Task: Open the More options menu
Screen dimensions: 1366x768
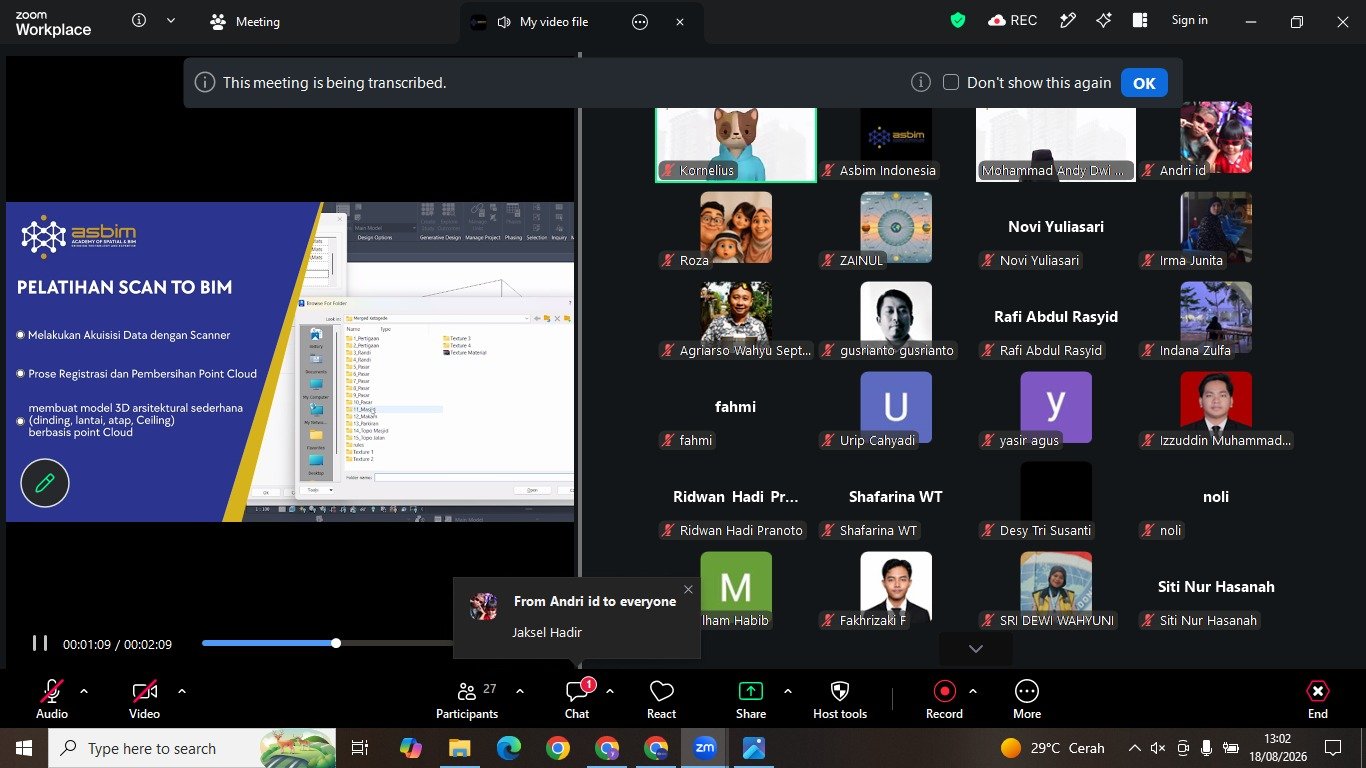Action: (1027, 700)
